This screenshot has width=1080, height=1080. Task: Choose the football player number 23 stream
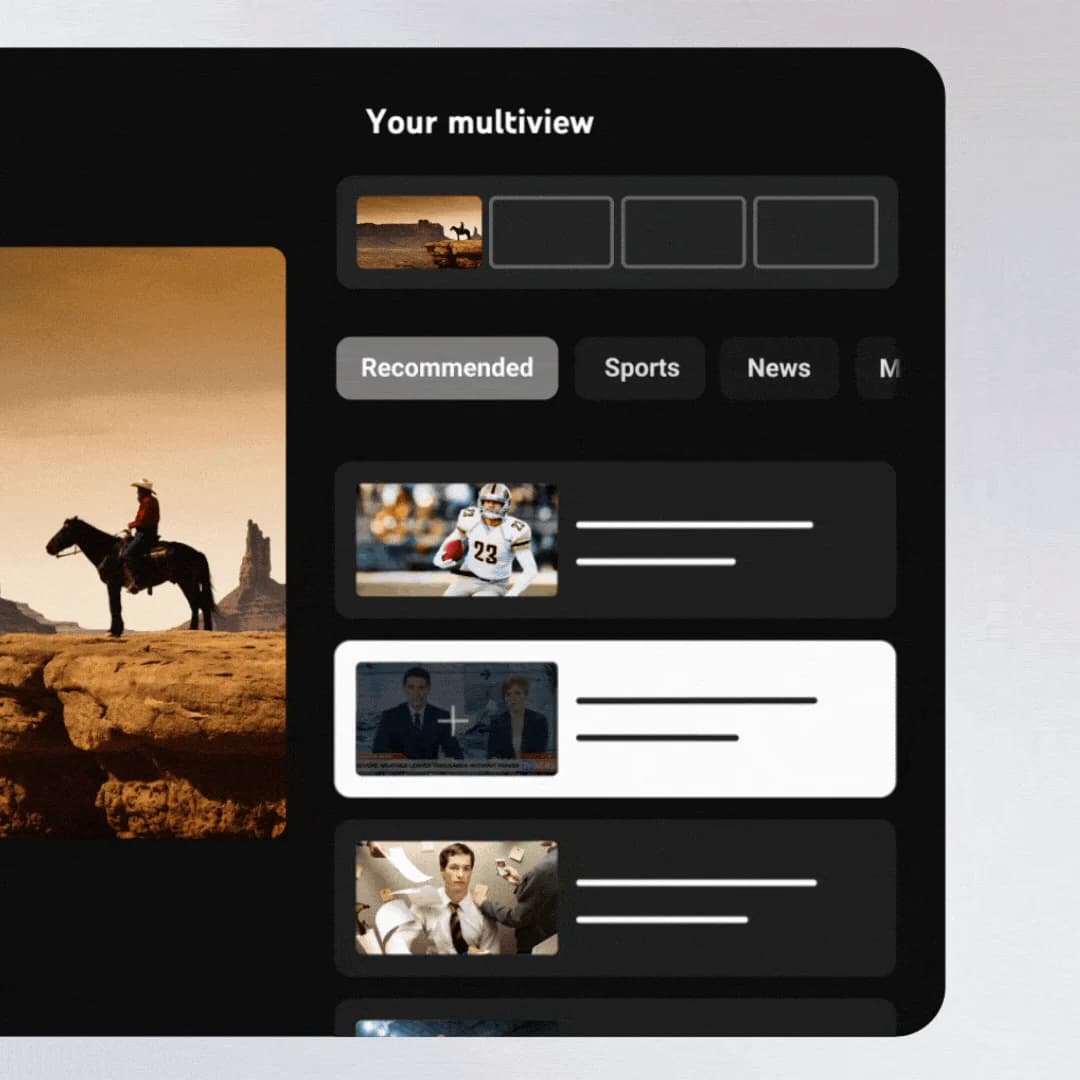pyautogui.click(x=615, y=540)
